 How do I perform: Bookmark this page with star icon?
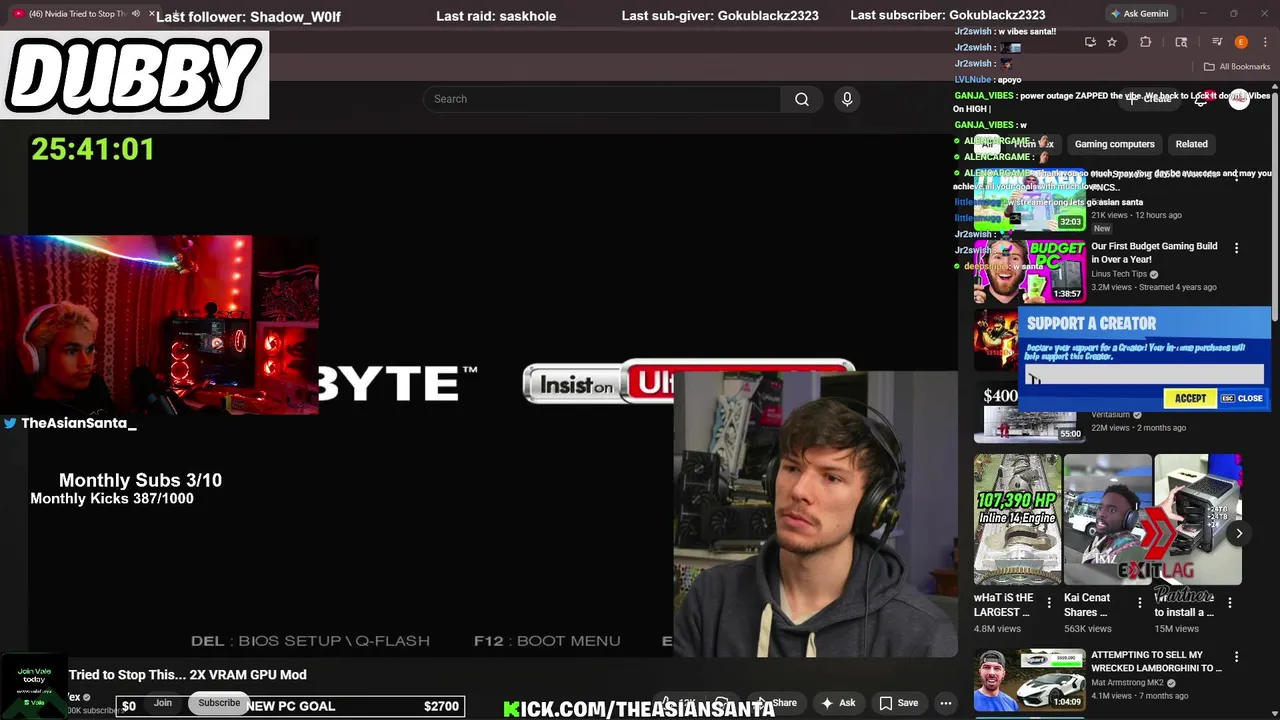(1111, 42)
